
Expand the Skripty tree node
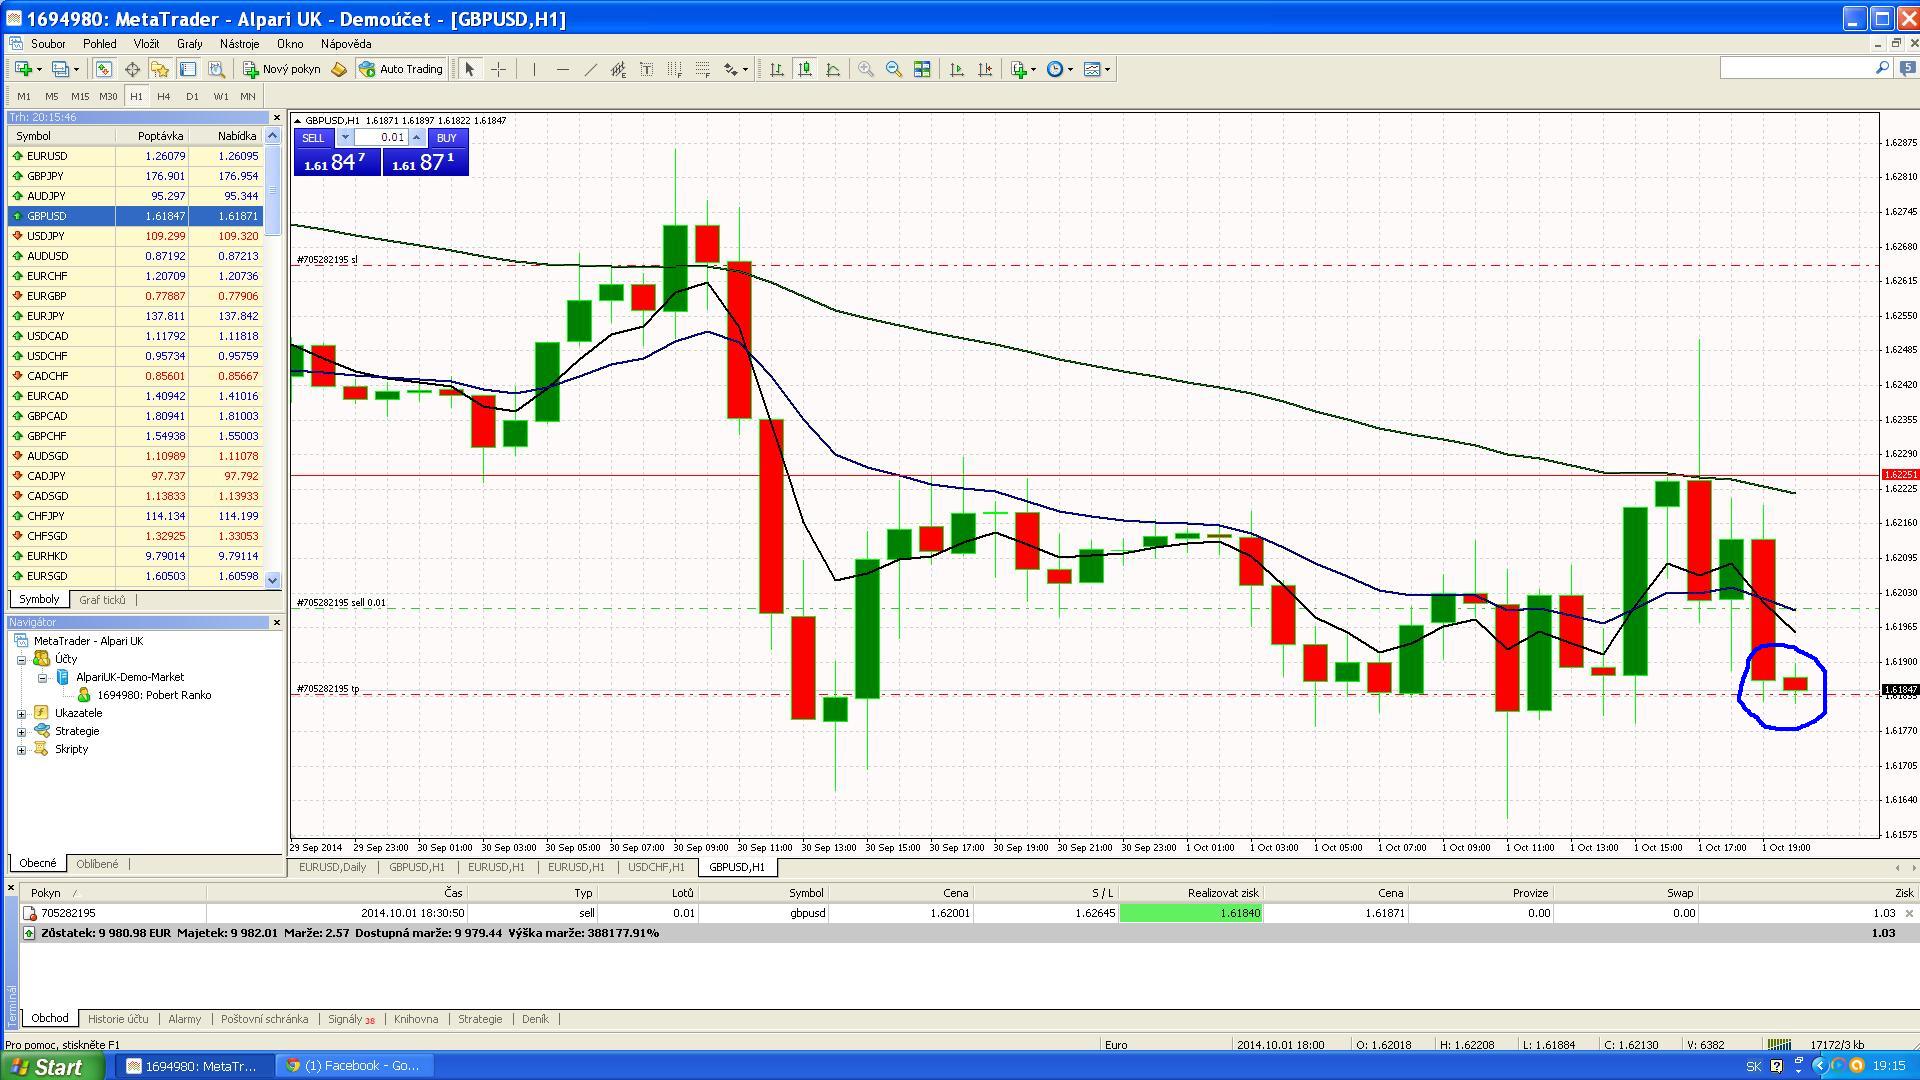pyautogui.click(x=21, y=750)
